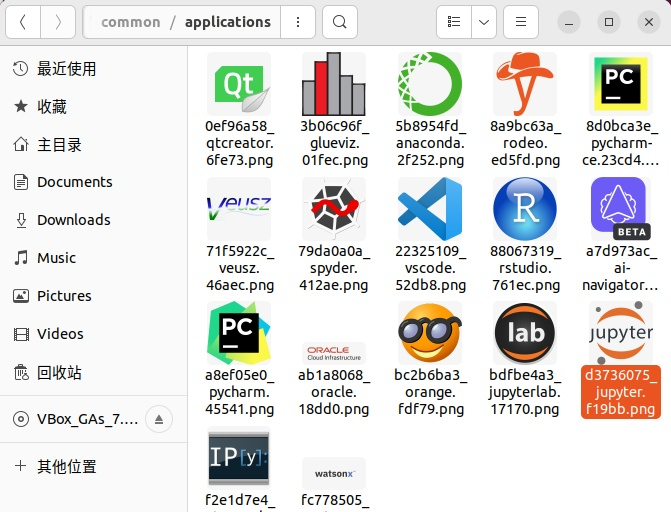Select the rodeo cowboy hat icon file
This screenshot has height=512, width=671.
click(525, 84)
